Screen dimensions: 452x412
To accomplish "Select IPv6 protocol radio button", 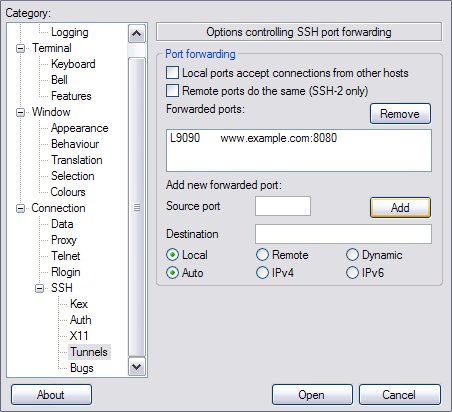I will point(352,273).
